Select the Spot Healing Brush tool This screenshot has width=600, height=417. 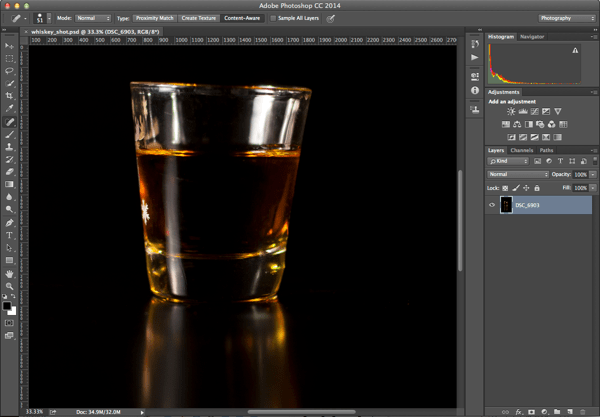(10, 121)
